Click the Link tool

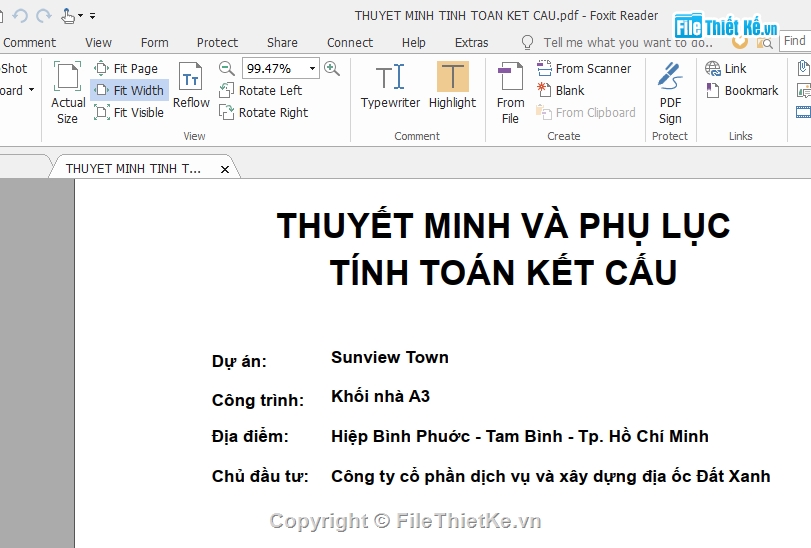(726, 68)
